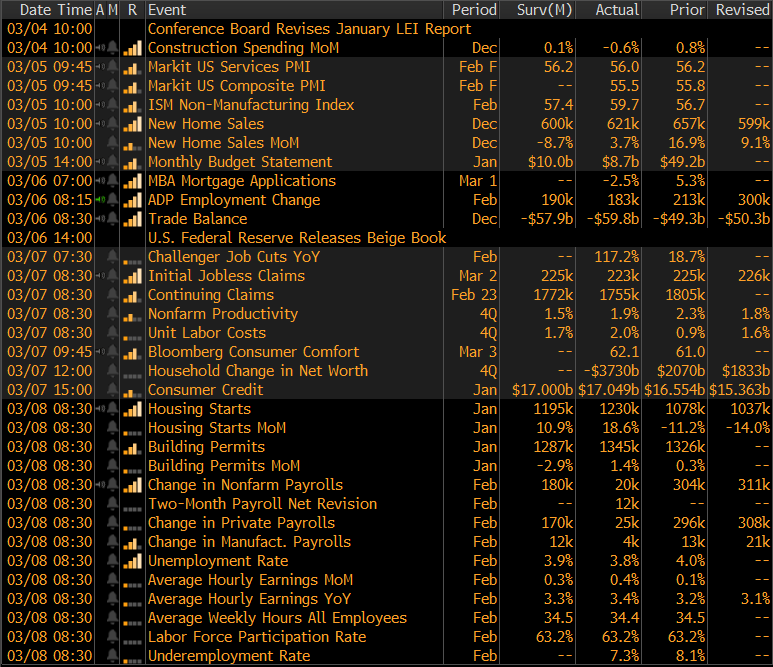Click relevance bars for Change in Nonfarm Payrolls
Viewport: 773px width, 667px height.
132,485
